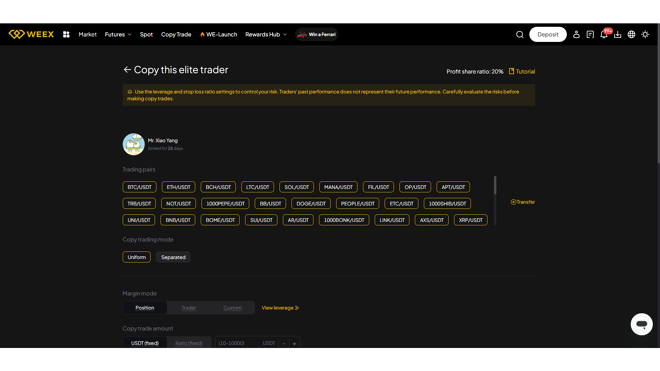The width and height of the screenshot is (660, 371).
Task: Open the live chat support bubble
Action: (641, 324)
